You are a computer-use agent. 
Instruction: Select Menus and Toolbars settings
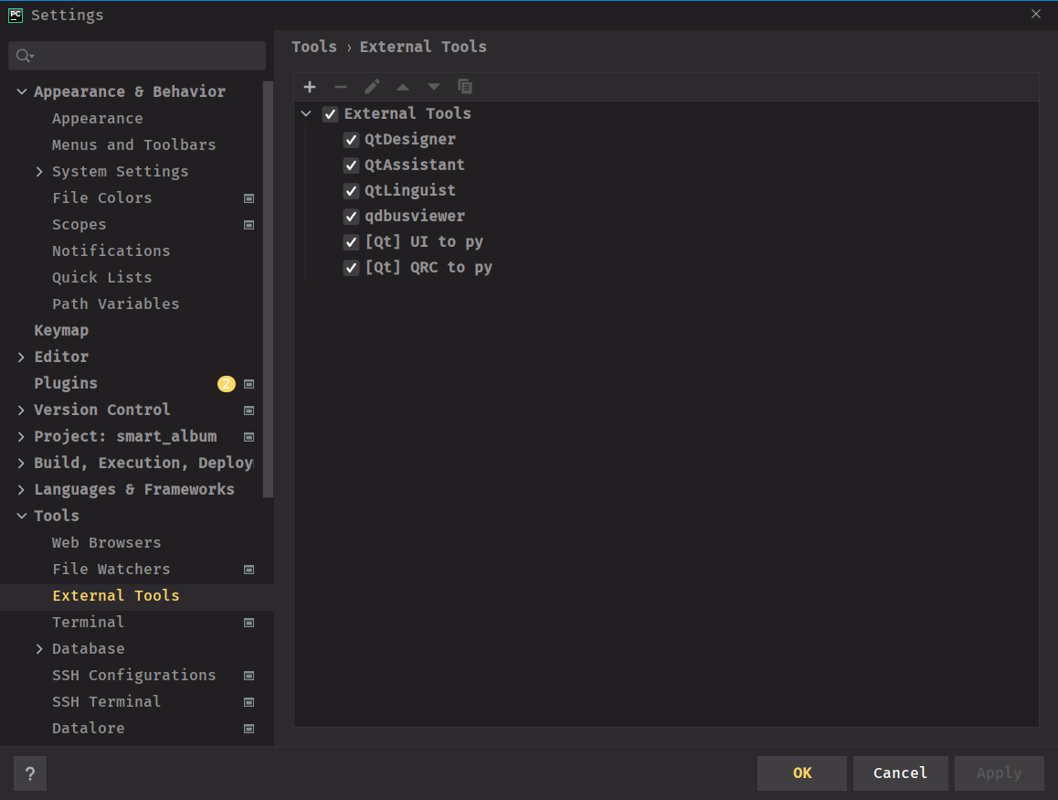tap(134, 145)
